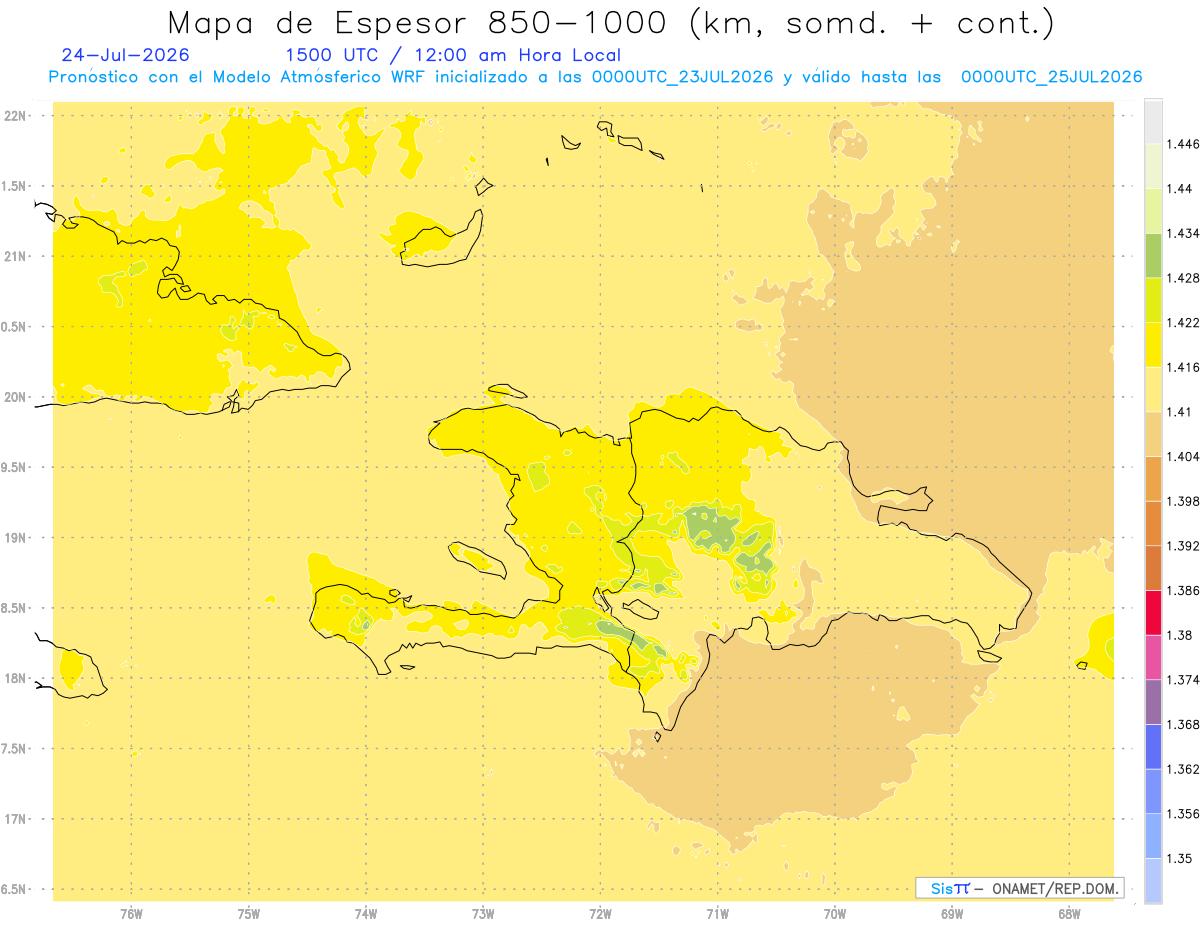Click the '20N' latitude label
The image size is (1200, 927).
coord(17,398)
